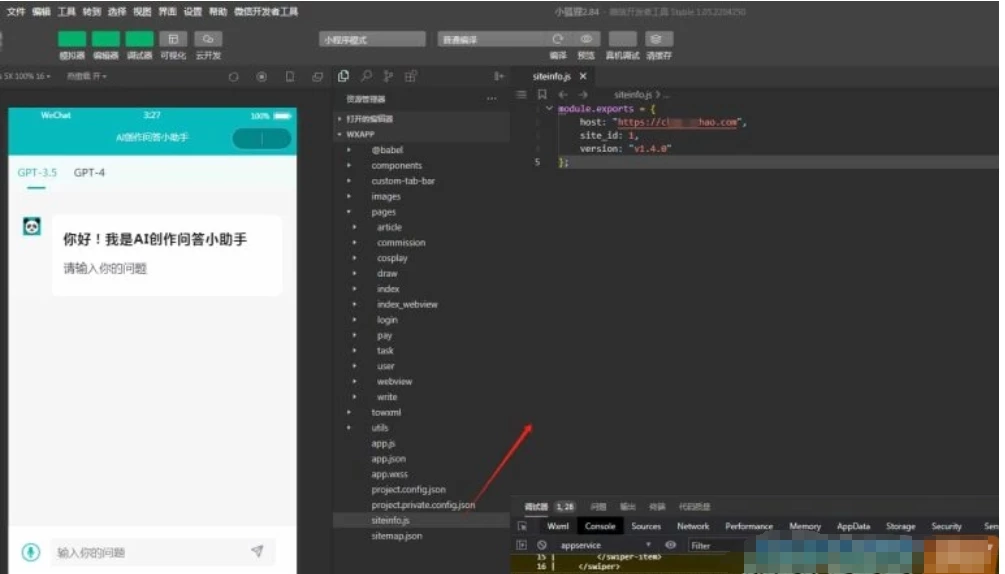The width and height of the screenshot is (1005, 574).
Task: Toggle the simulator panel green button
Action: coord(72,39)
